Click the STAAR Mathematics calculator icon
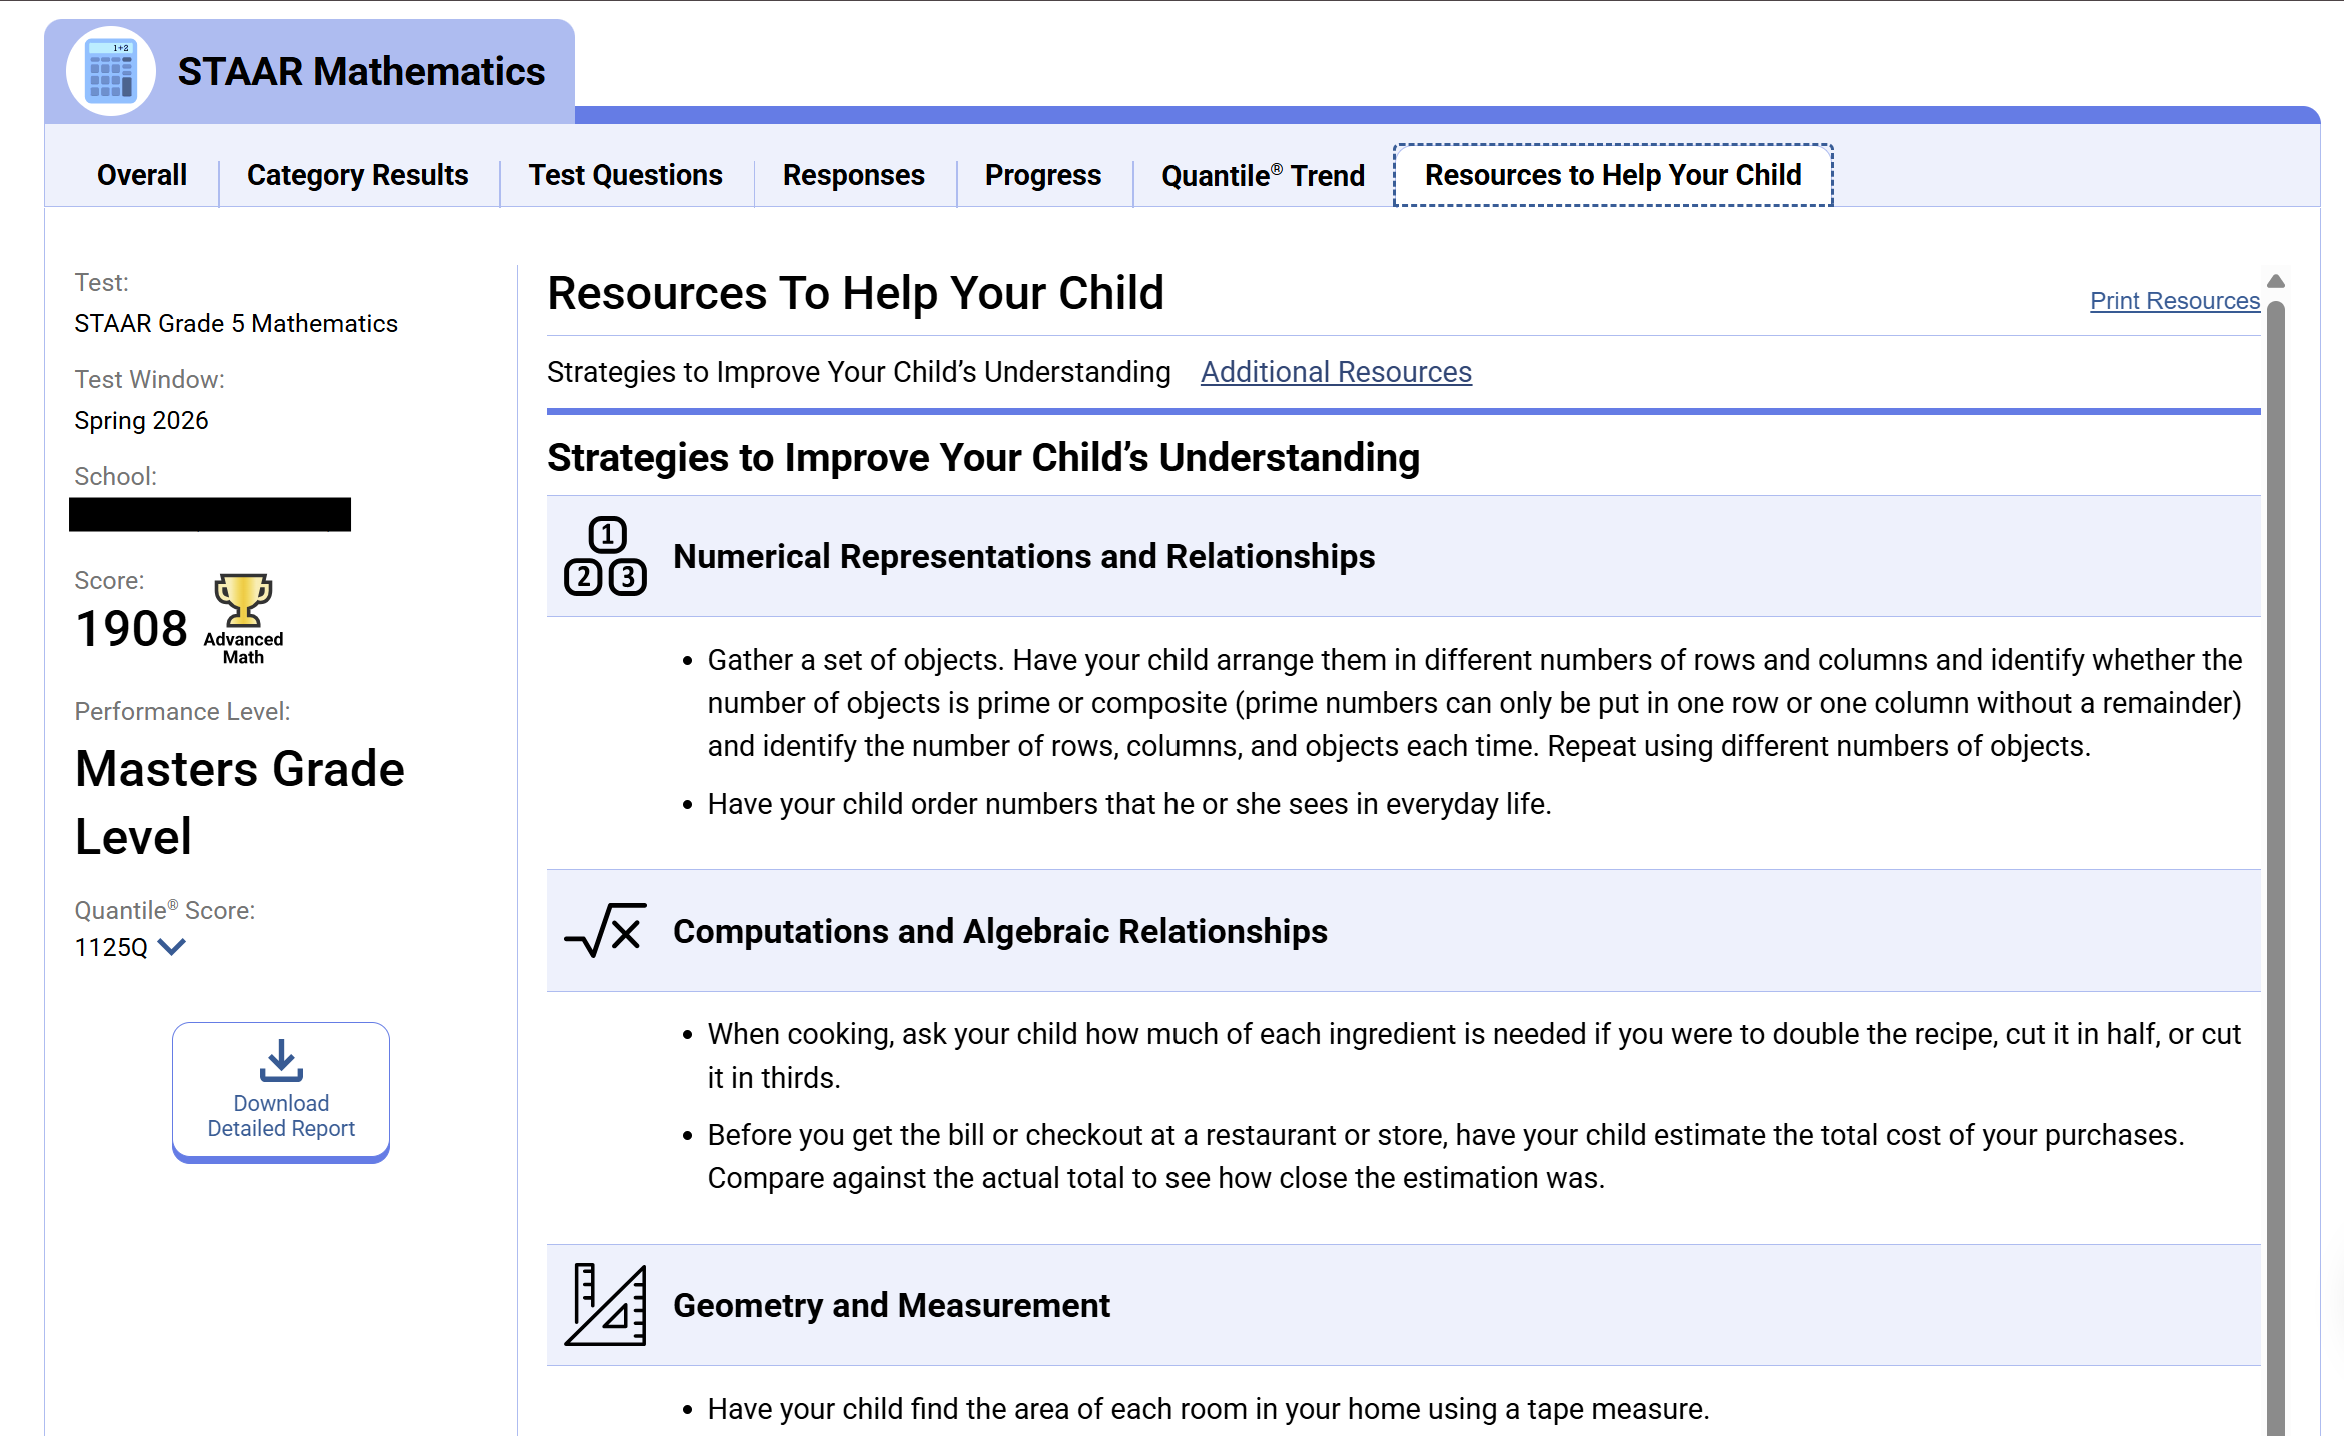This screenshot has height=1436, width=2344. 110,72
